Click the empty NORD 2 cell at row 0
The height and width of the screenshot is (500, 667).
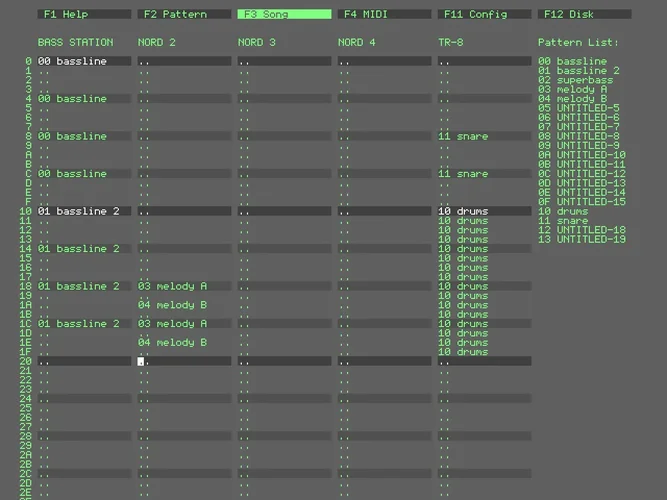coord(184,61)
